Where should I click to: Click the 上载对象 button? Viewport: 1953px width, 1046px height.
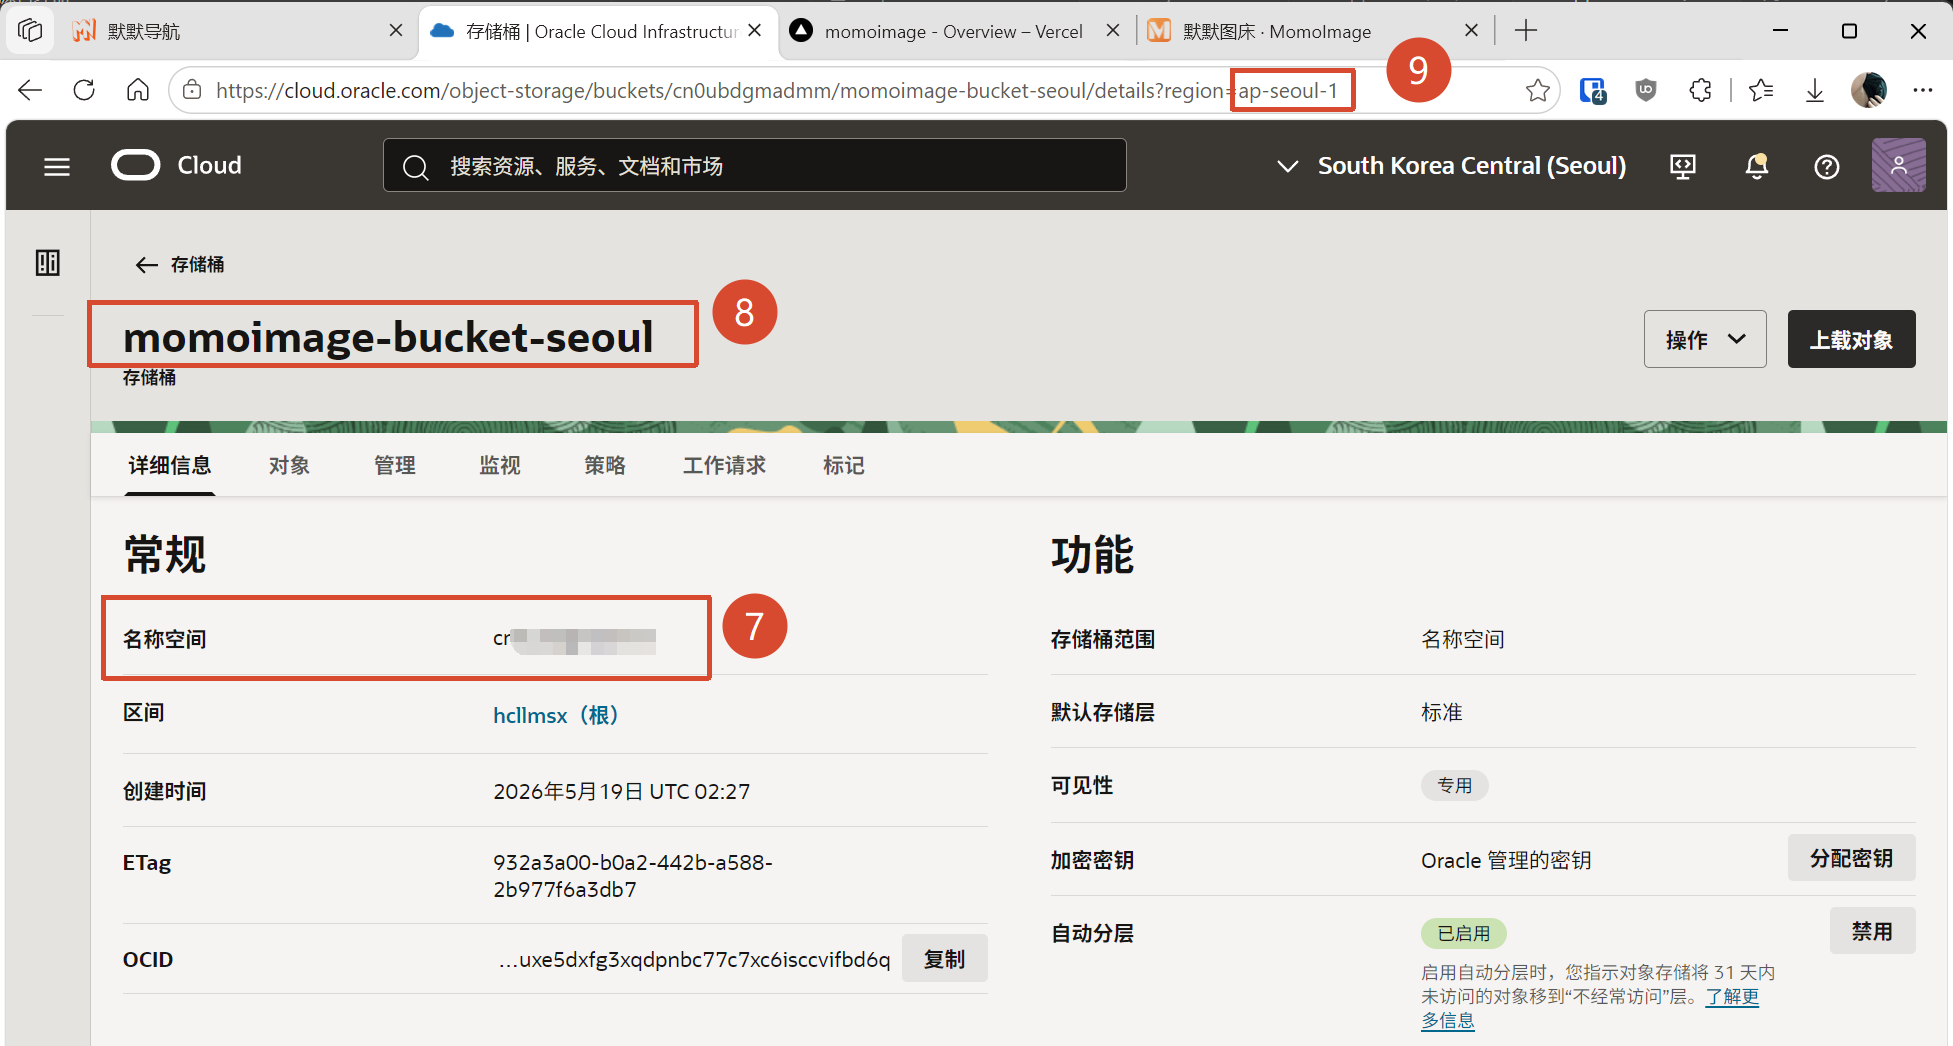pos(1851,339)
